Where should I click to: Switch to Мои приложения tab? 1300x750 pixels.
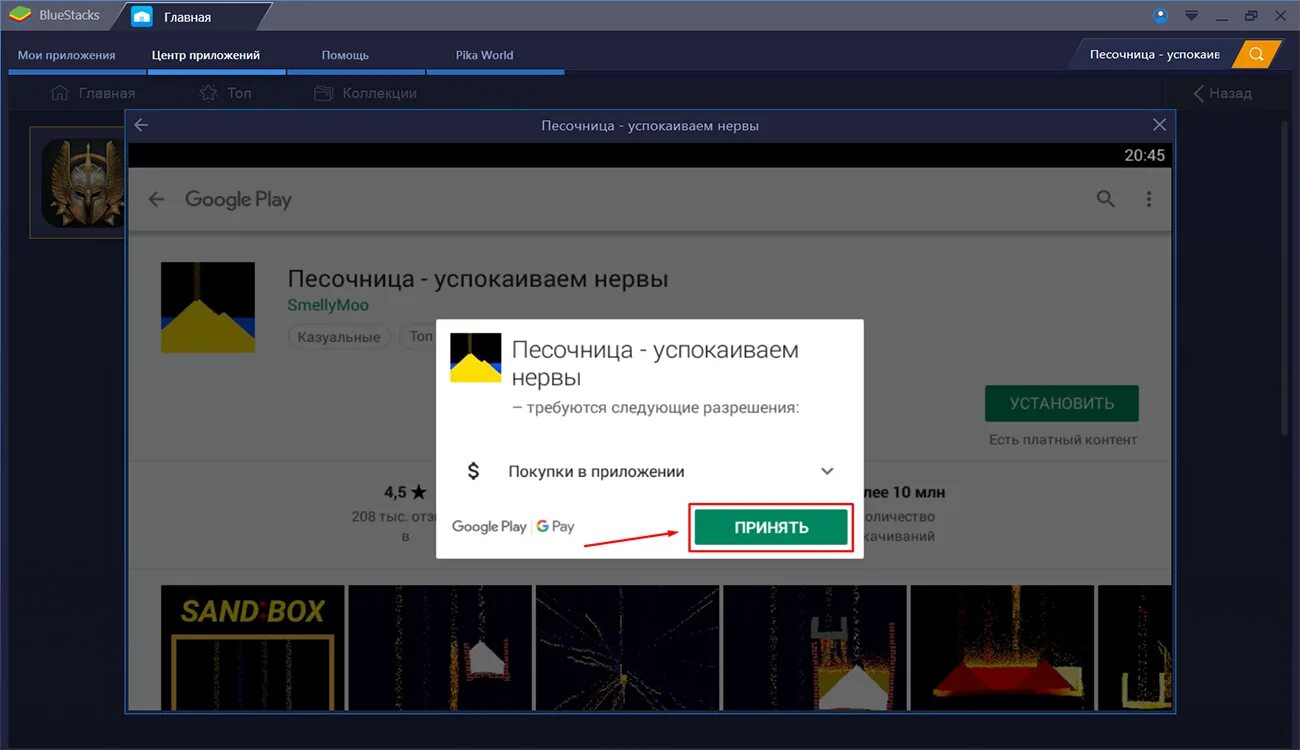tap(66, 55)
